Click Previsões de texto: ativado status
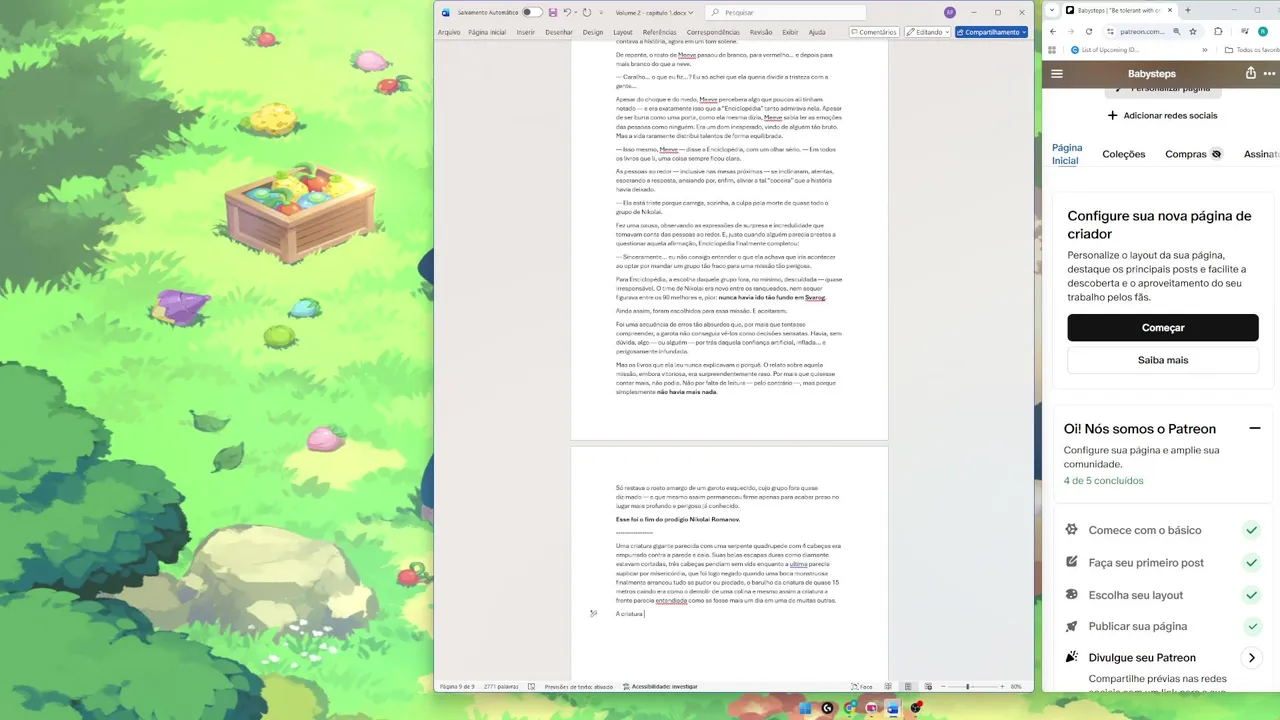Screen dimensions: 1280x720 [x=578, y=687]
